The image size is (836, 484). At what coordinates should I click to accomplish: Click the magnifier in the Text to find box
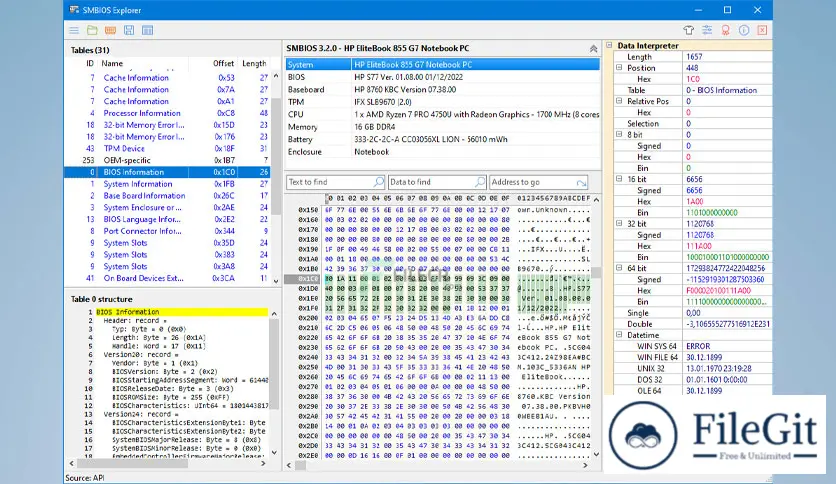[379, 182]
